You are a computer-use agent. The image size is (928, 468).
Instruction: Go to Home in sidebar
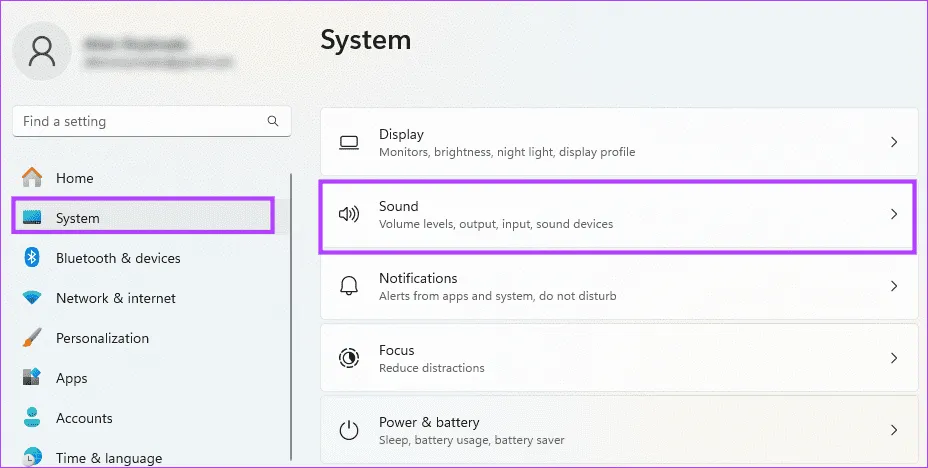74,178
